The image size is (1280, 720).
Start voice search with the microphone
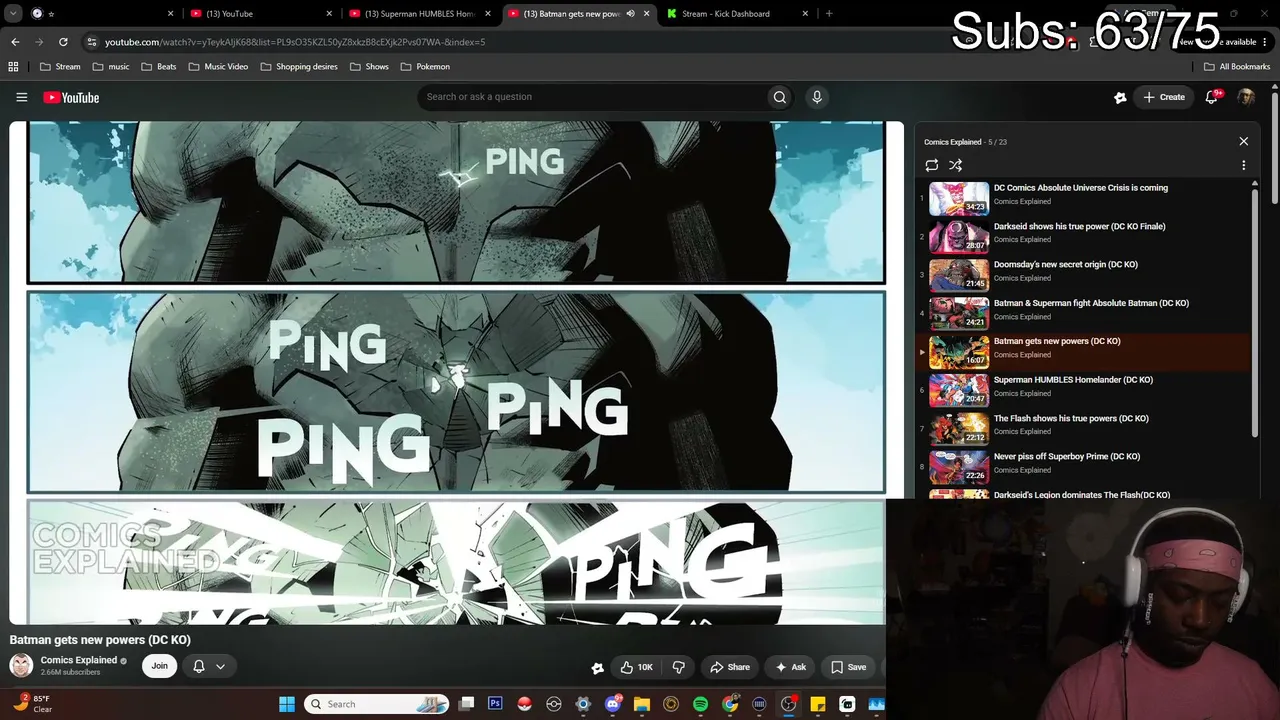817,97
